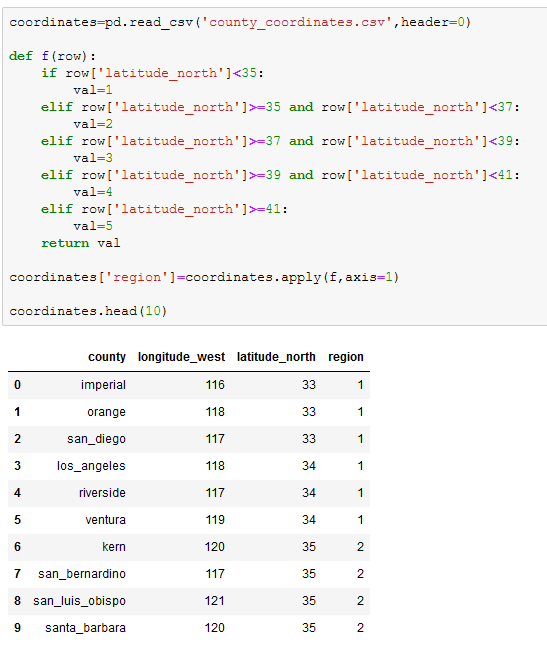Click the county column header
This screenshot has width=547, height=651.
click(107, 357)
